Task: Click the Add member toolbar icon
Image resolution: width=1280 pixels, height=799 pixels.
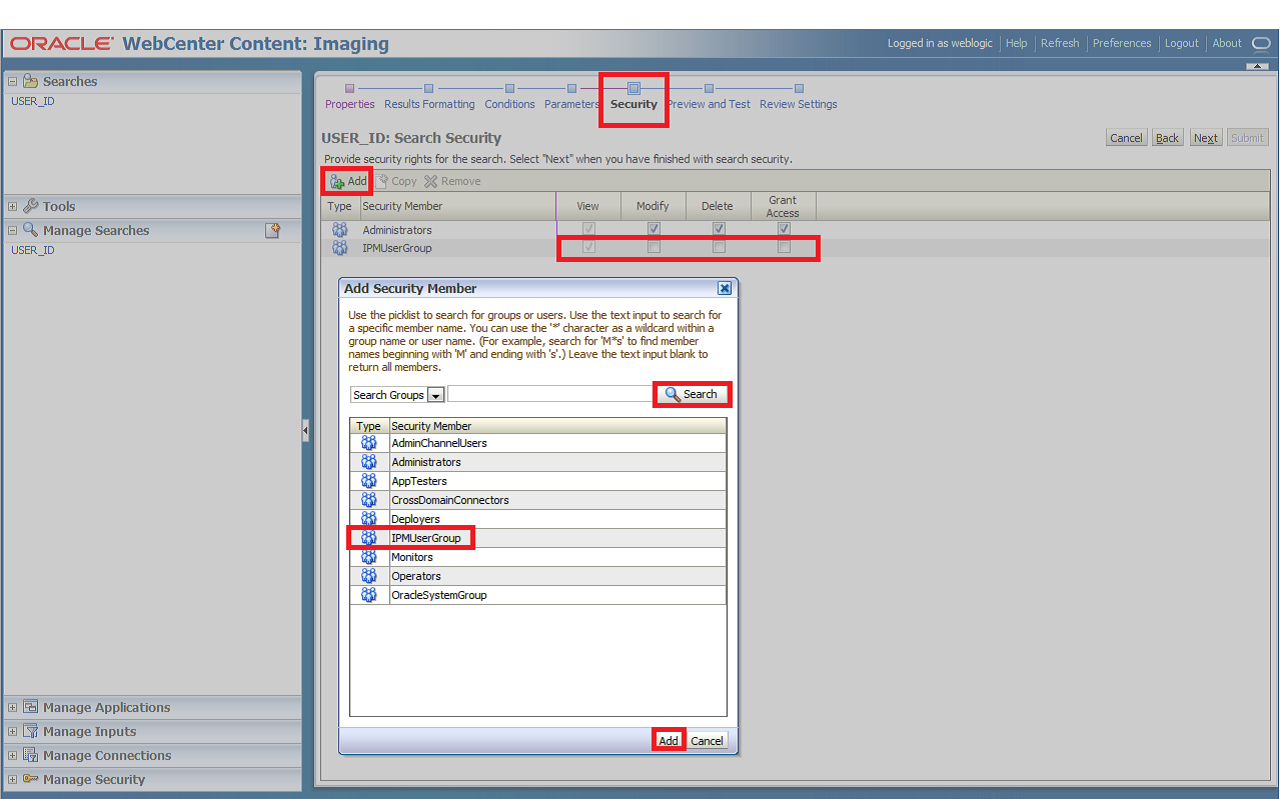Action: pyautogui.click(x=337, y=181)
